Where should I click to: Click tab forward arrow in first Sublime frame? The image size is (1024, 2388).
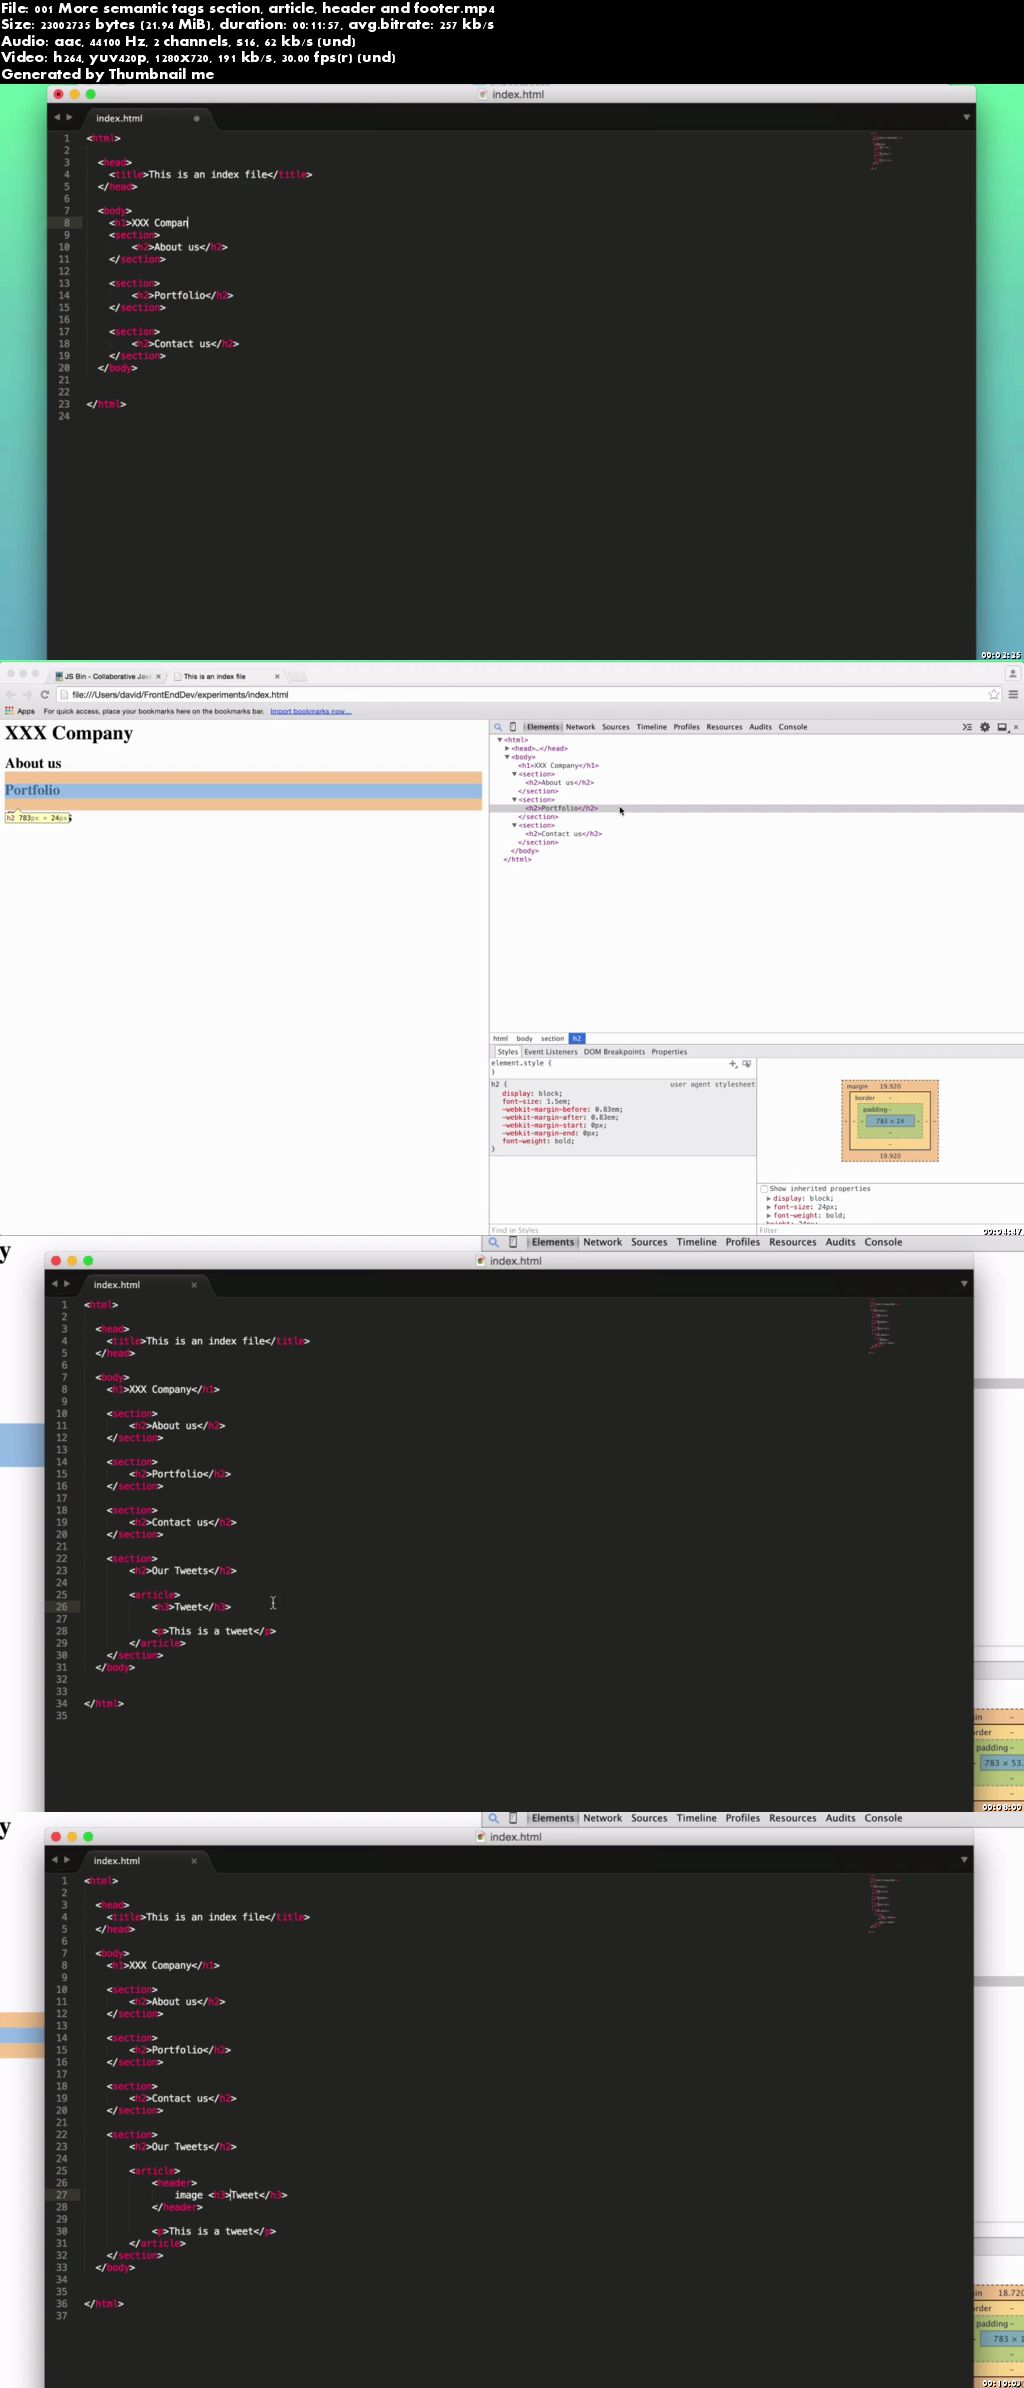(69, 117)
